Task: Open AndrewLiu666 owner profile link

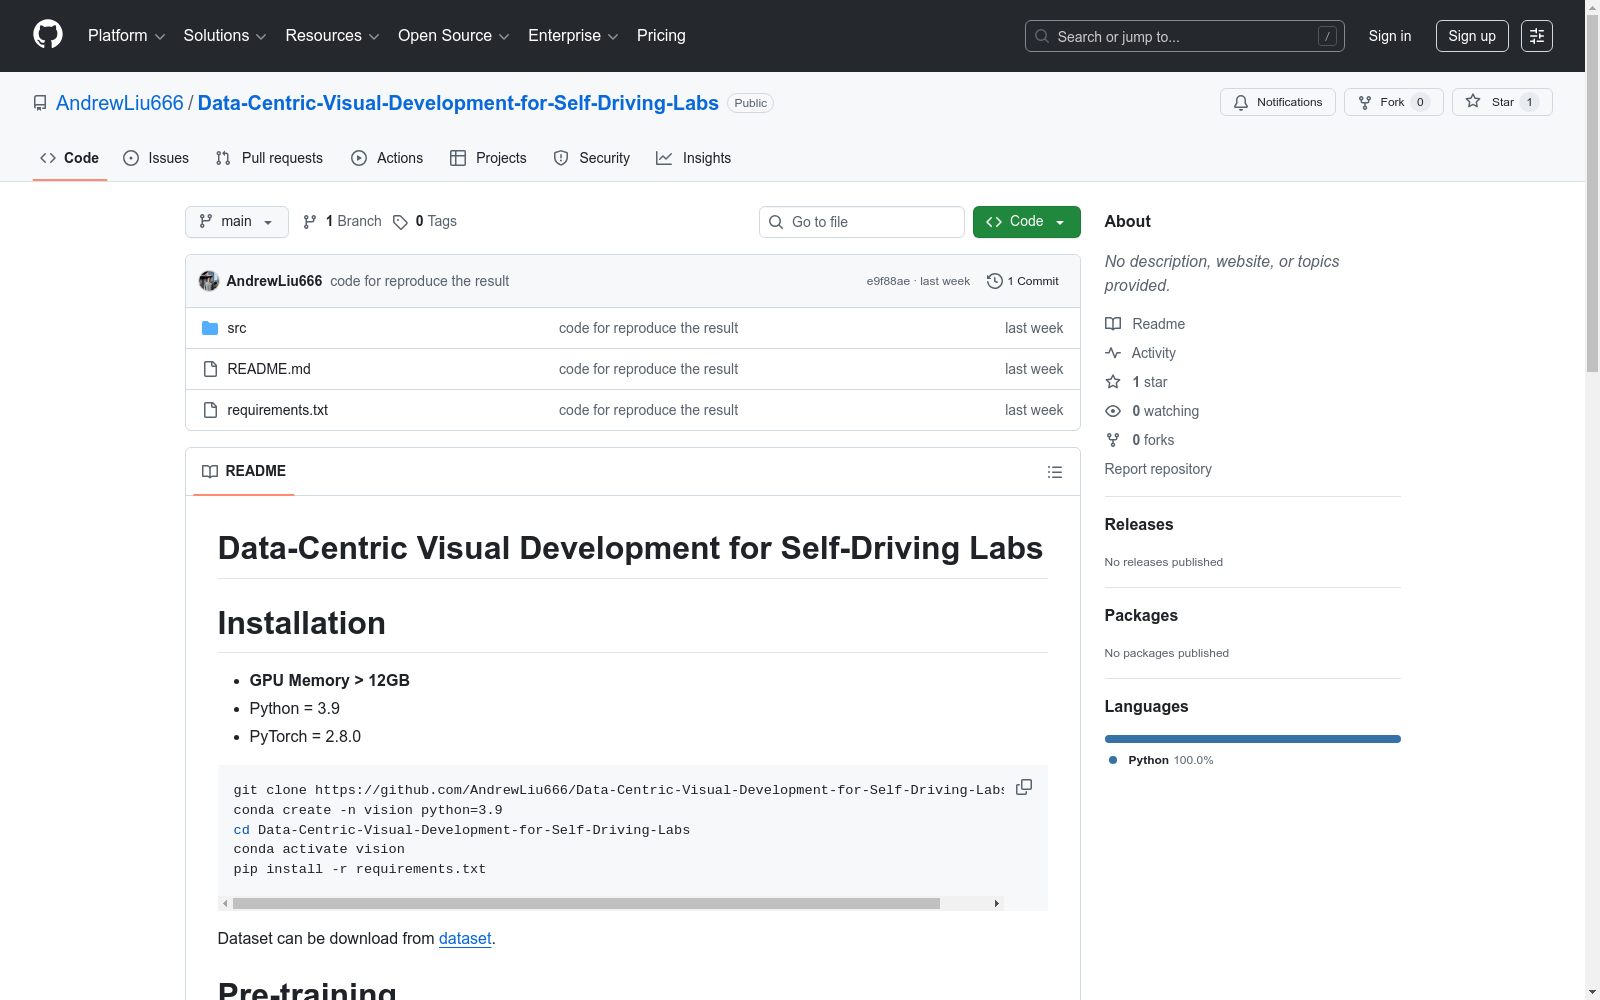Action: click(120, 103)
